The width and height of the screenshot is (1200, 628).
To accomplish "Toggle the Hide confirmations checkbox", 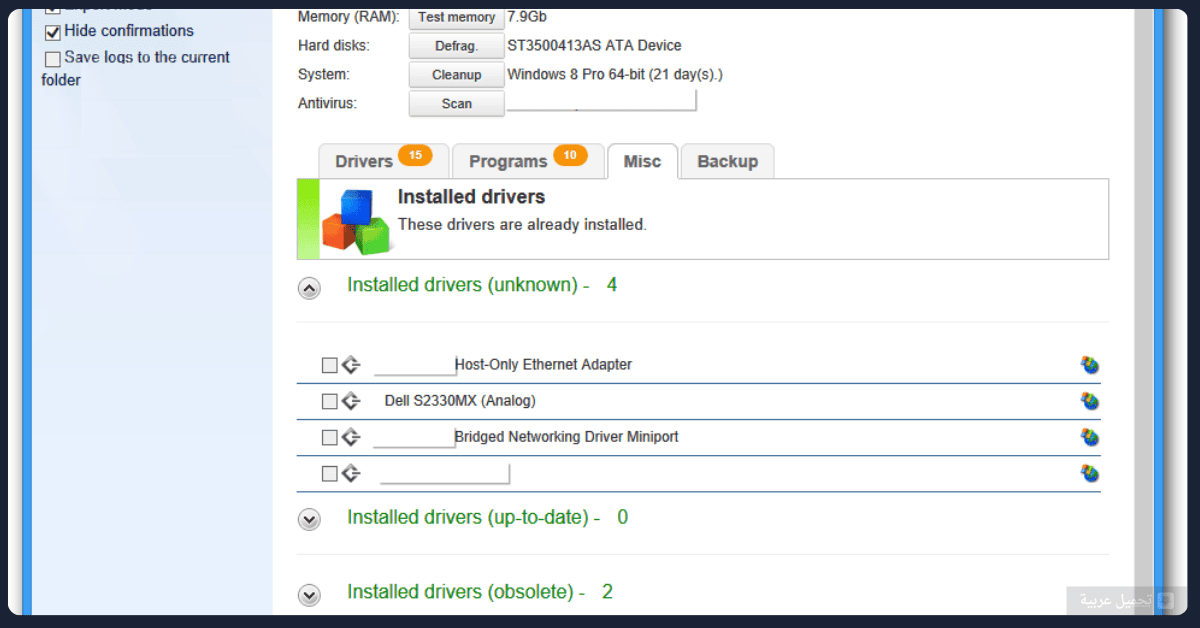I will tap(53, 32).
